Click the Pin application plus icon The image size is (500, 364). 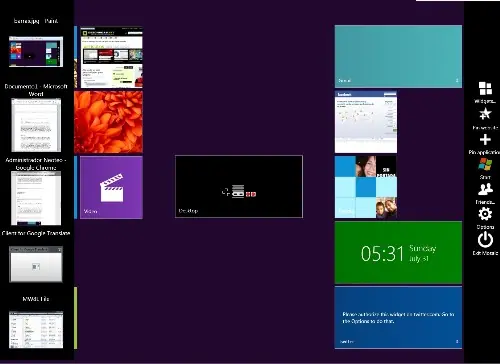coord(485,139)
